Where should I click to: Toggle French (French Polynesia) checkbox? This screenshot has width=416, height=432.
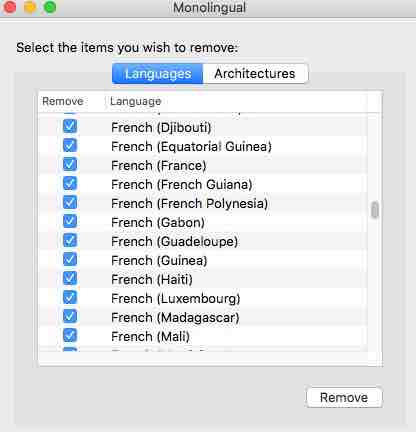pyautogui.click(x=70, y=202)
